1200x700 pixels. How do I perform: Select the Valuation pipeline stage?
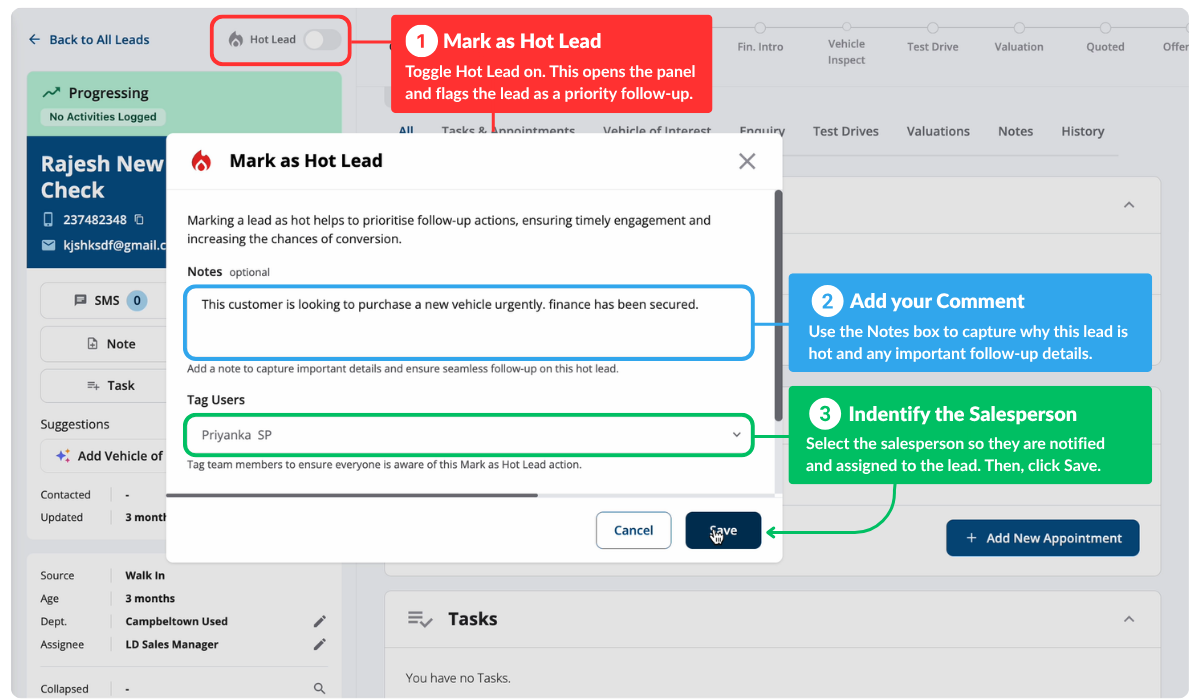(1019, 39)
